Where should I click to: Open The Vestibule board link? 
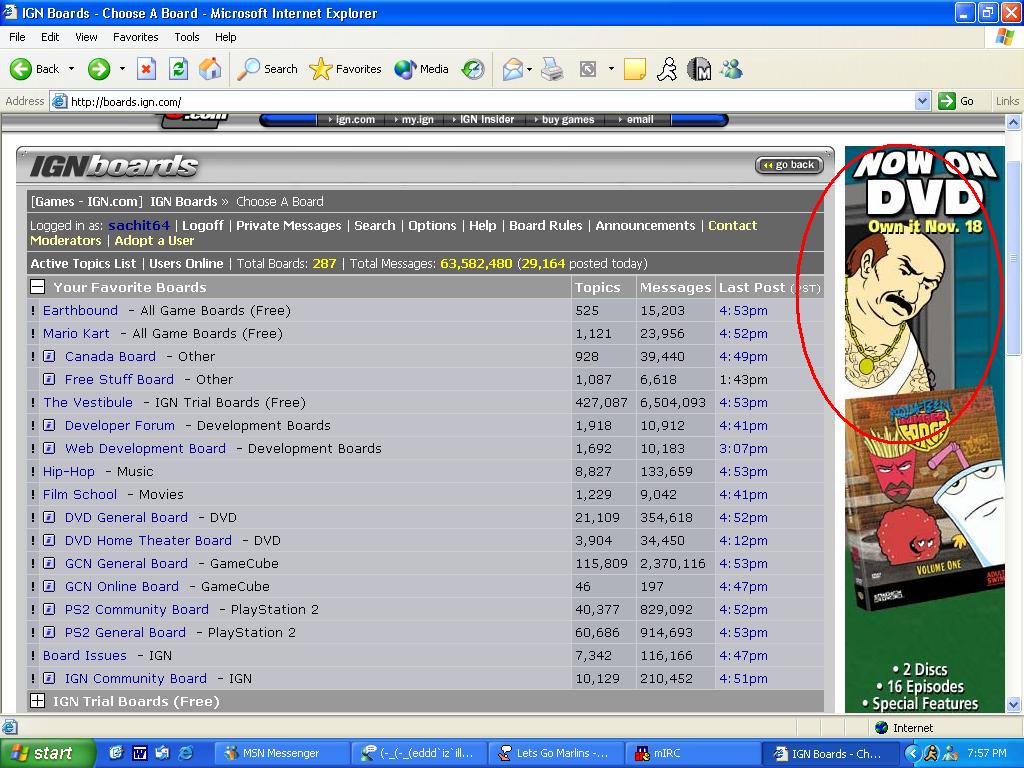click(x=88, y=402)
